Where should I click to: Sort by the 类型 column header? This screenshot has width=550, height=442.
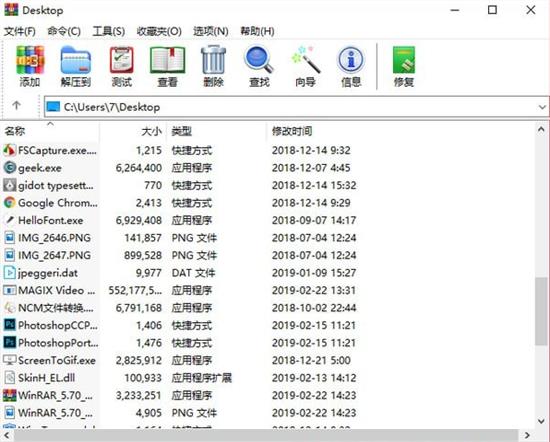[x=216, y=131]
